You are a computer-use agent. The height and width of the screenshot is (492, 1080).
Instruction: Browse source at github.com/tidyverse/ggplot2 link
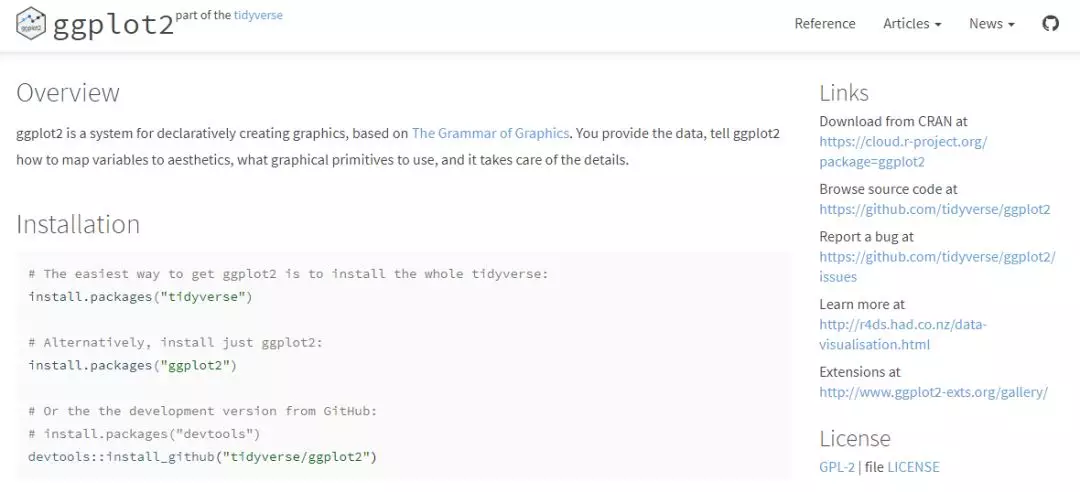(934, 209)
